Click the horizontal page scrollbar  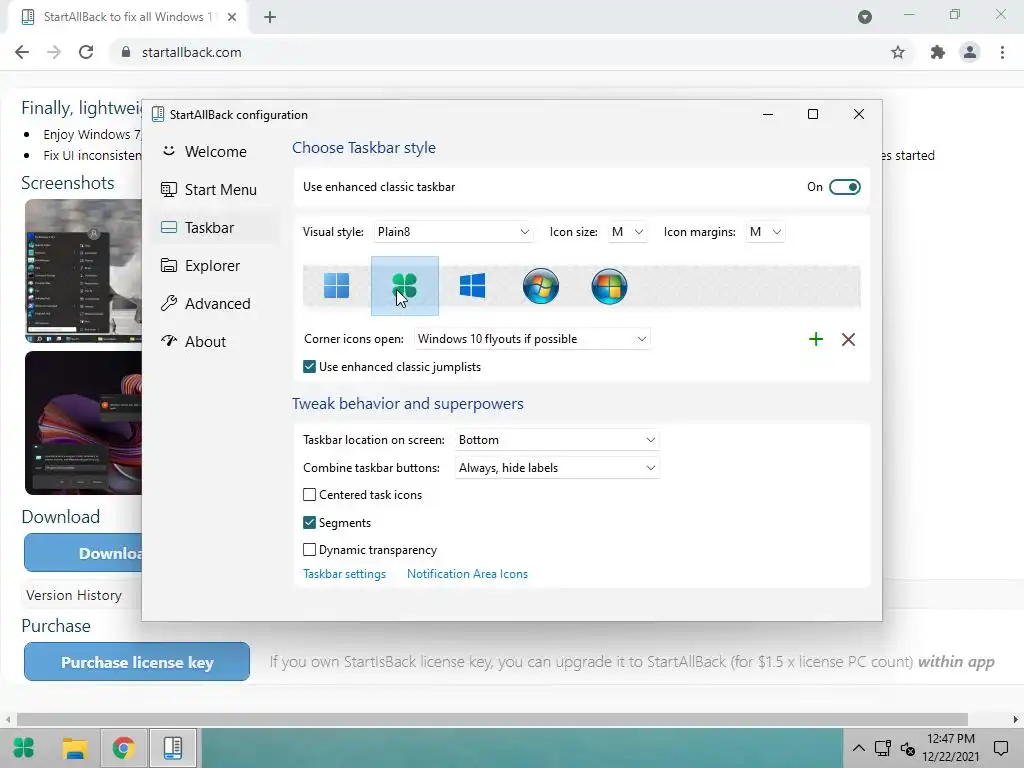(492, 720)
